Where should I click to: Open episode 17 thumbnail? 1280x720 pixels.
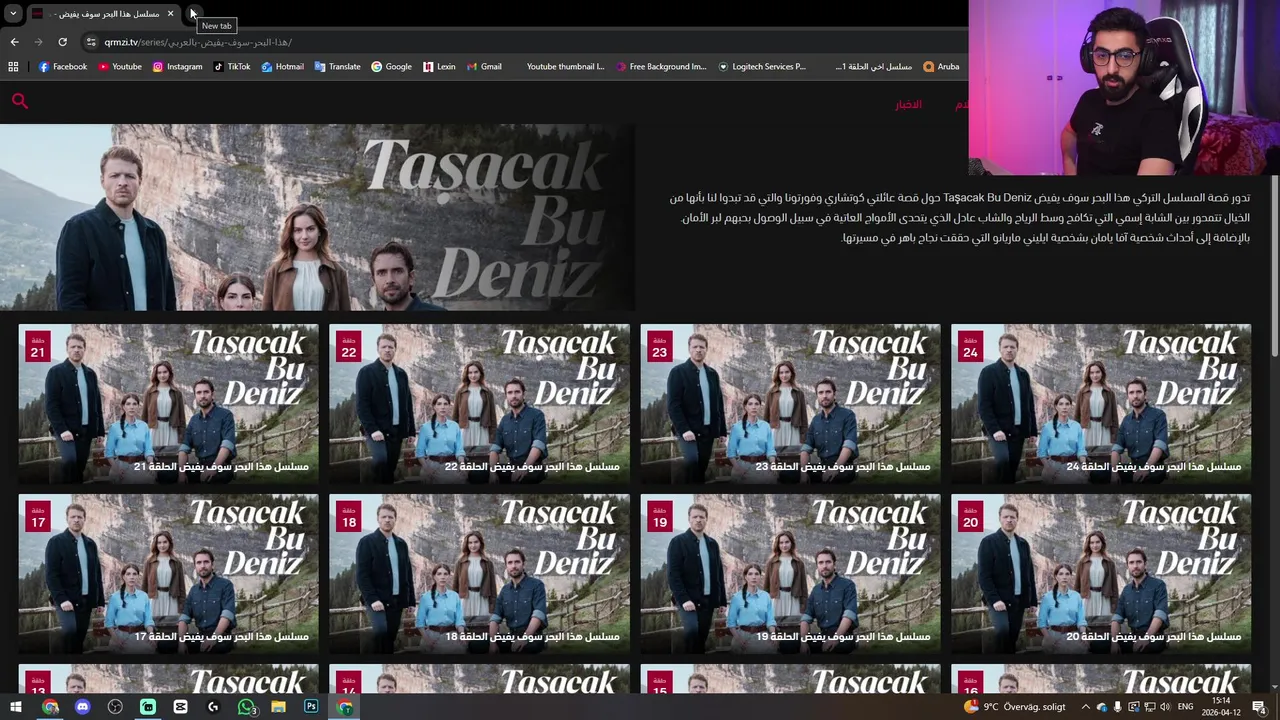coord(168,573)
